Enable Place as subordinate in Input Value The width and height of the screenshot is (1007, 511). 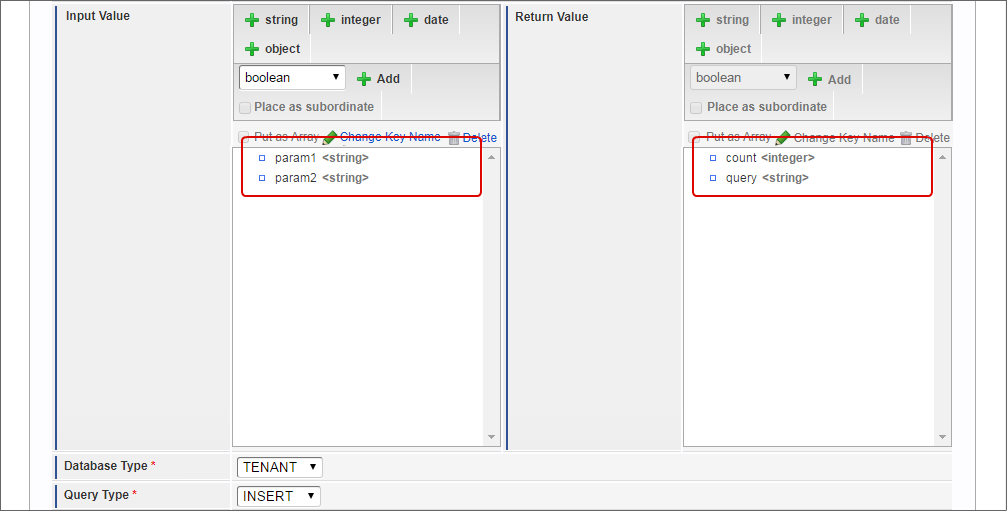coord(246,107)
